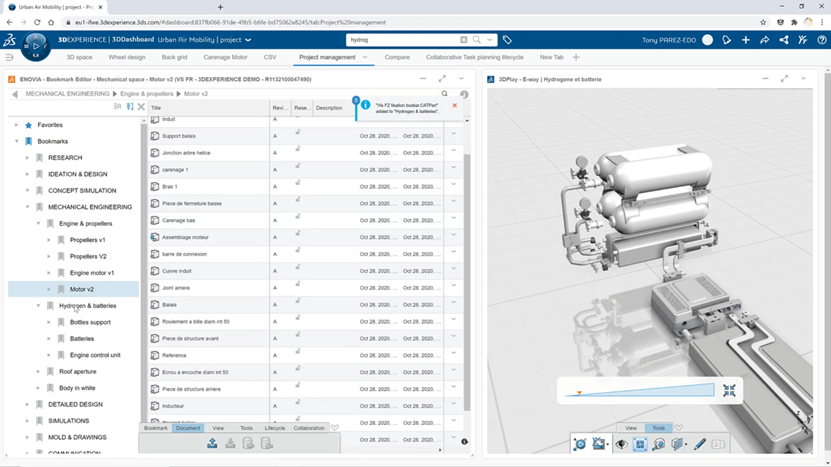
Task: Click the document list vertical scrollbar
Action: tap(467, 282)
